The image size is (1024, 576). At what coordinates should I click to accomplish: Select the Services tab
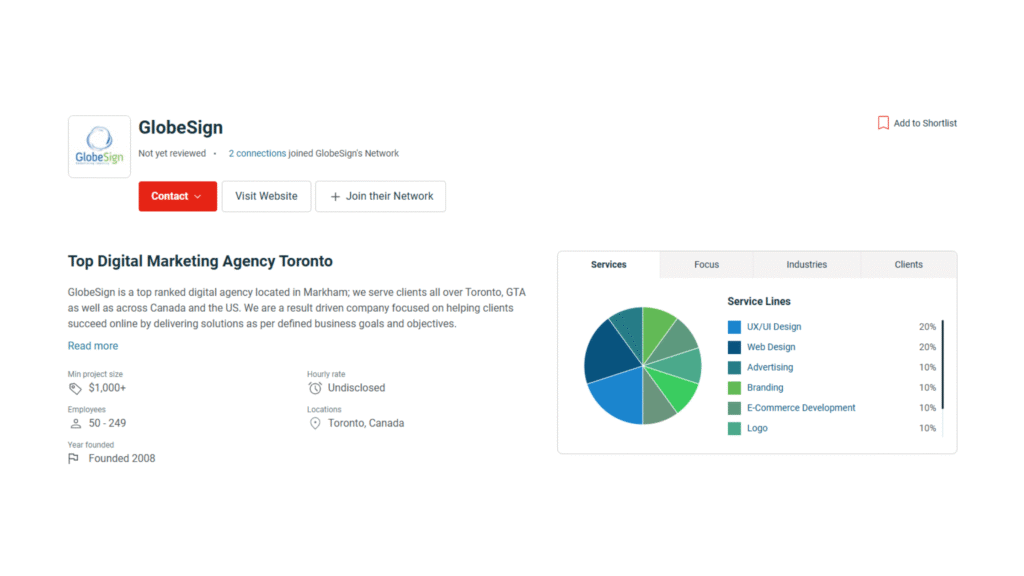(608, 265)
